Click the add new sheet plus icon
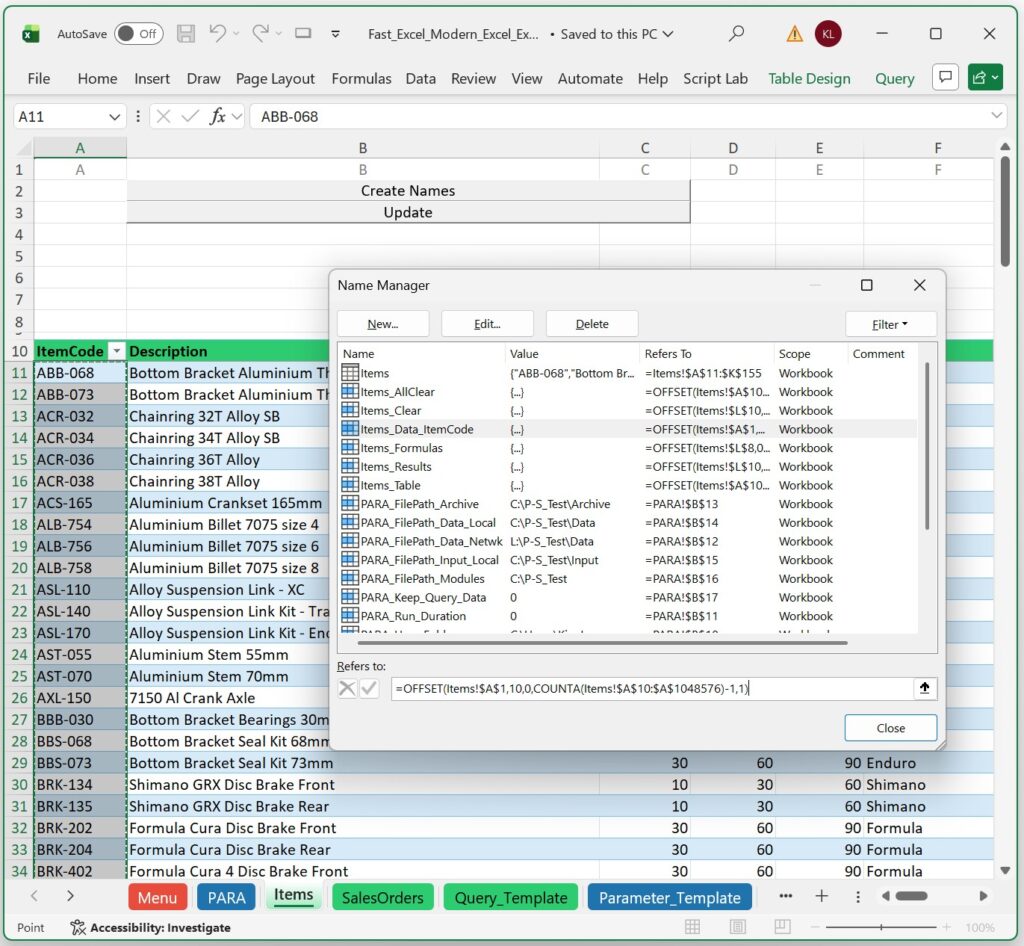 (819, 897)
